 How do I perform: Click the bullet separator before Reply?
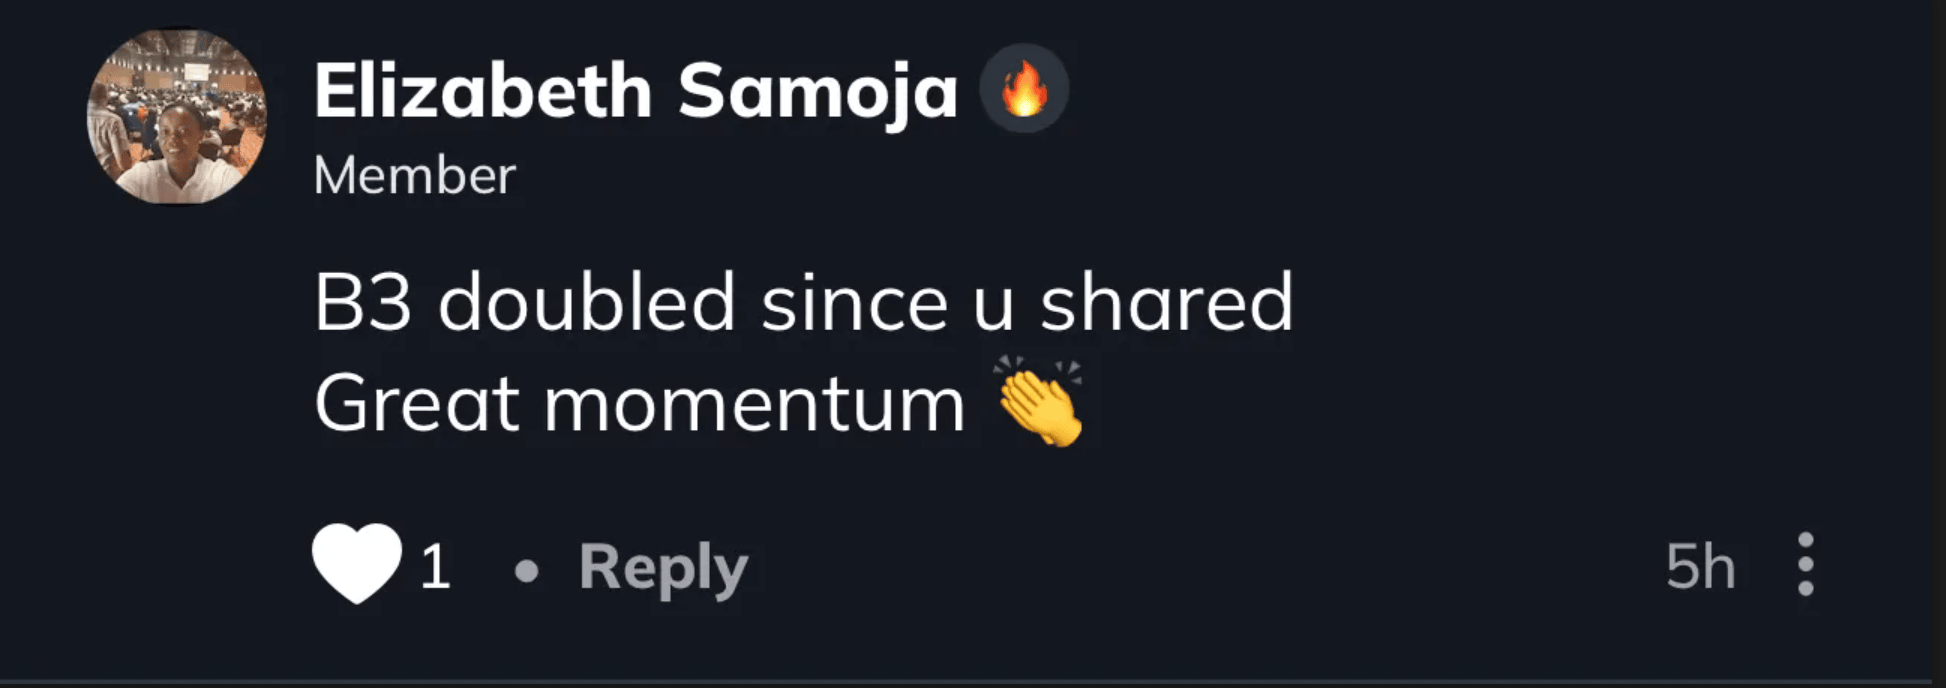(526, 570)
